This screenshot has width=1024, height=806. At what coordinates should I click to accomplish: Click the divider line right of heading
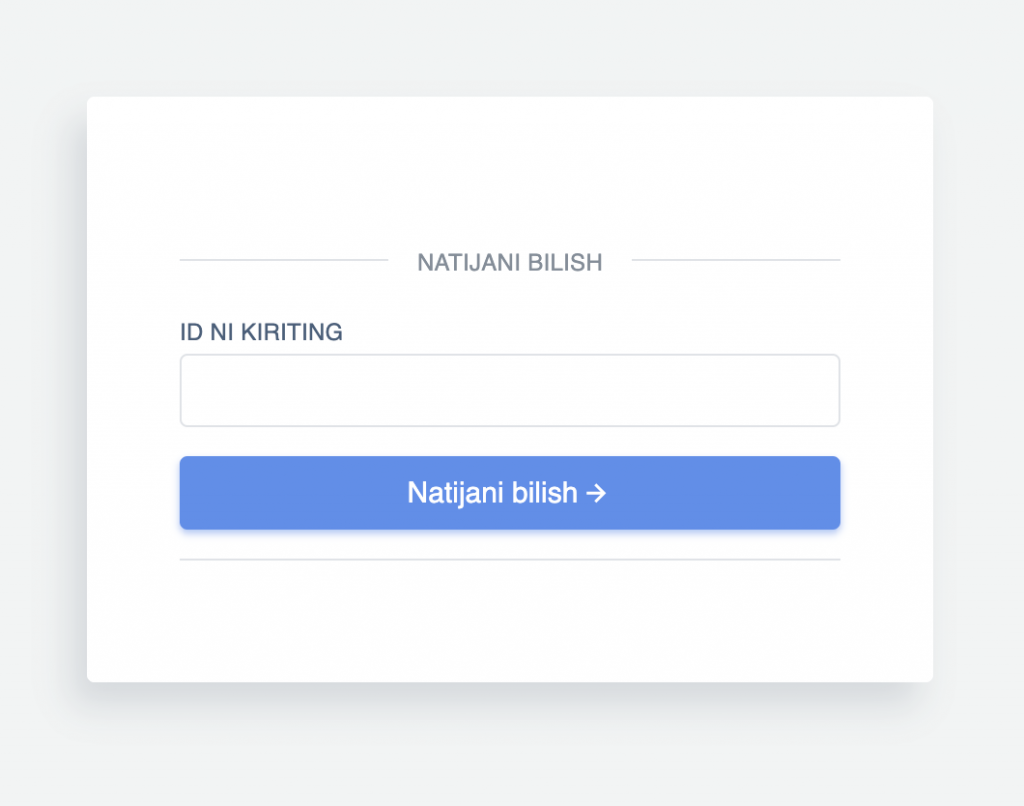click(736, 260)
